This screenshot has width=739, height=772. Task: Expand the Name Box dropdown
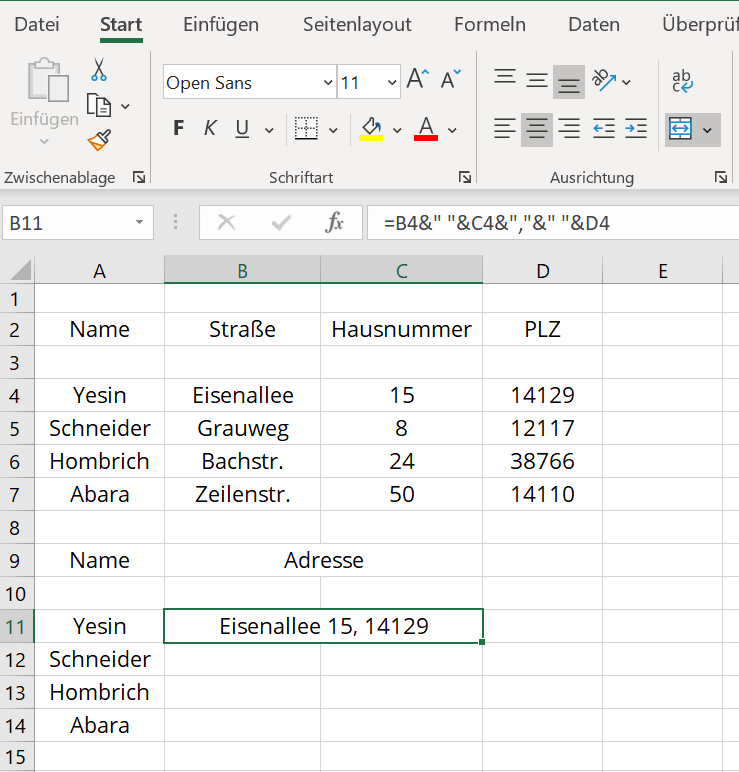coord(139,223)
